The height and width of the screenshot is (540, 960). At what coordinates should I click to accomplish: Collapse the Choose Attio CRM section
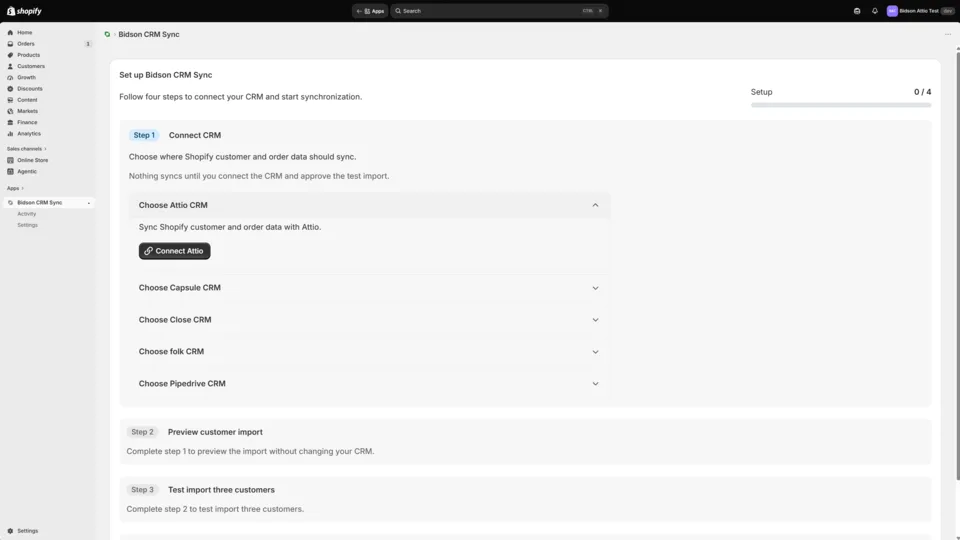[595, 205]
